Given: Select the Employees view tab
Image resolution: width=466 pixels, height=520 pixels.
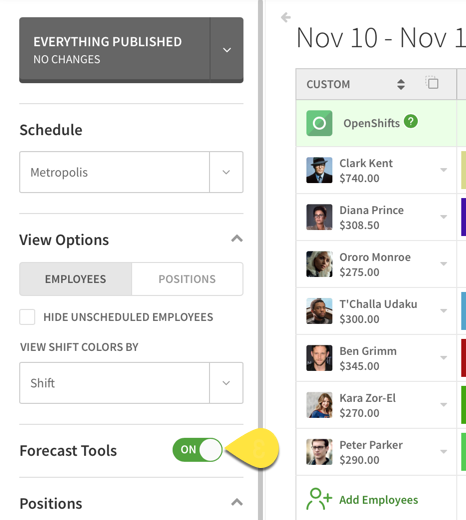Looking at the screenshot, I should pyautogui.click(x=75, y=279).
